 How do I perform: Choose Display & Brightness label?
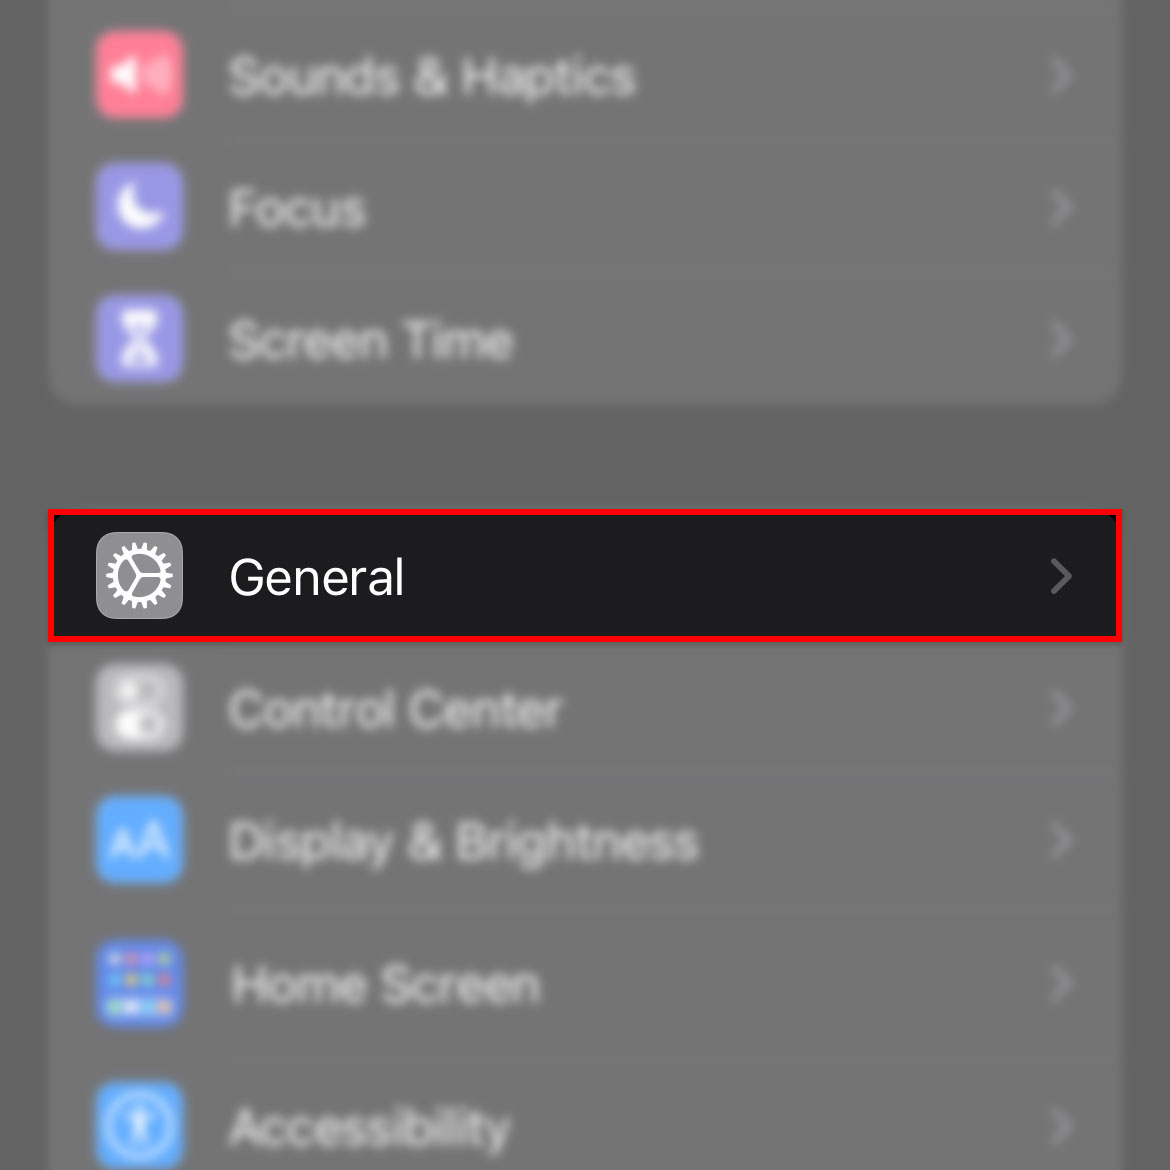tap(463, 843)
